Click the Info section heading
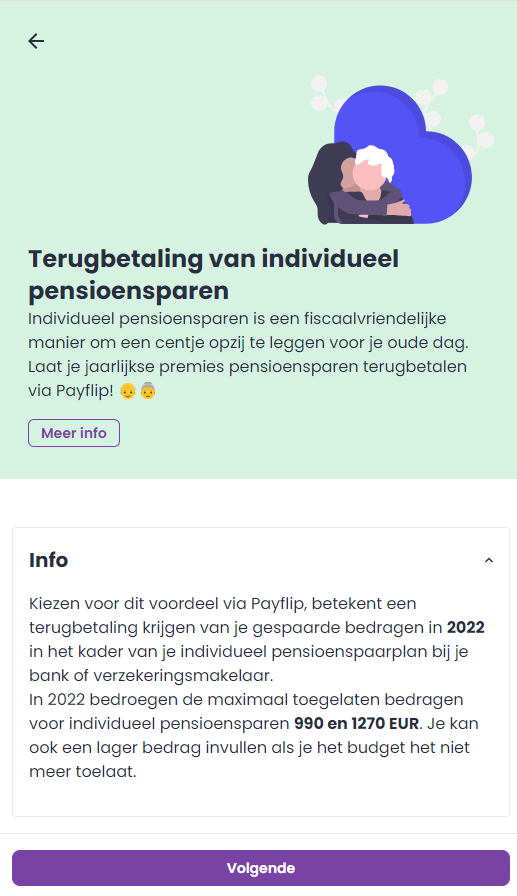The image size is (517, 896). (x=49, y=560)
